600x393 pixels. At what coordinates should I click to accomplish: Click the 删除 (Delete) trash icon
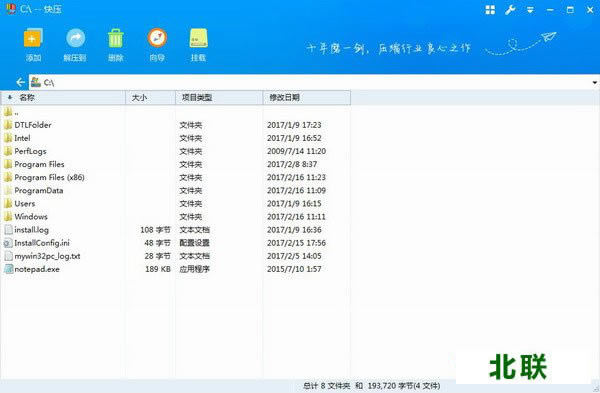pyautogui.click(x=116, y=38)
